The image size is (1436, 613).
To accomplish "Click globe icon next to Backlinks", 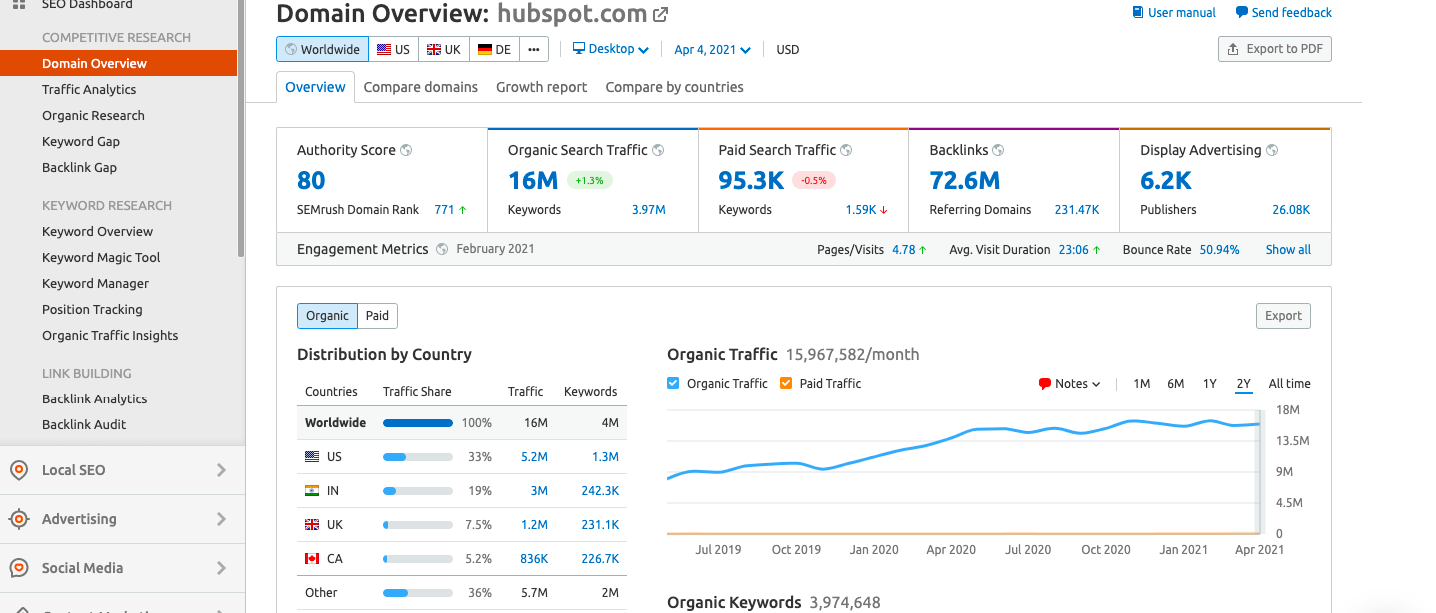I will coord(998,150).
